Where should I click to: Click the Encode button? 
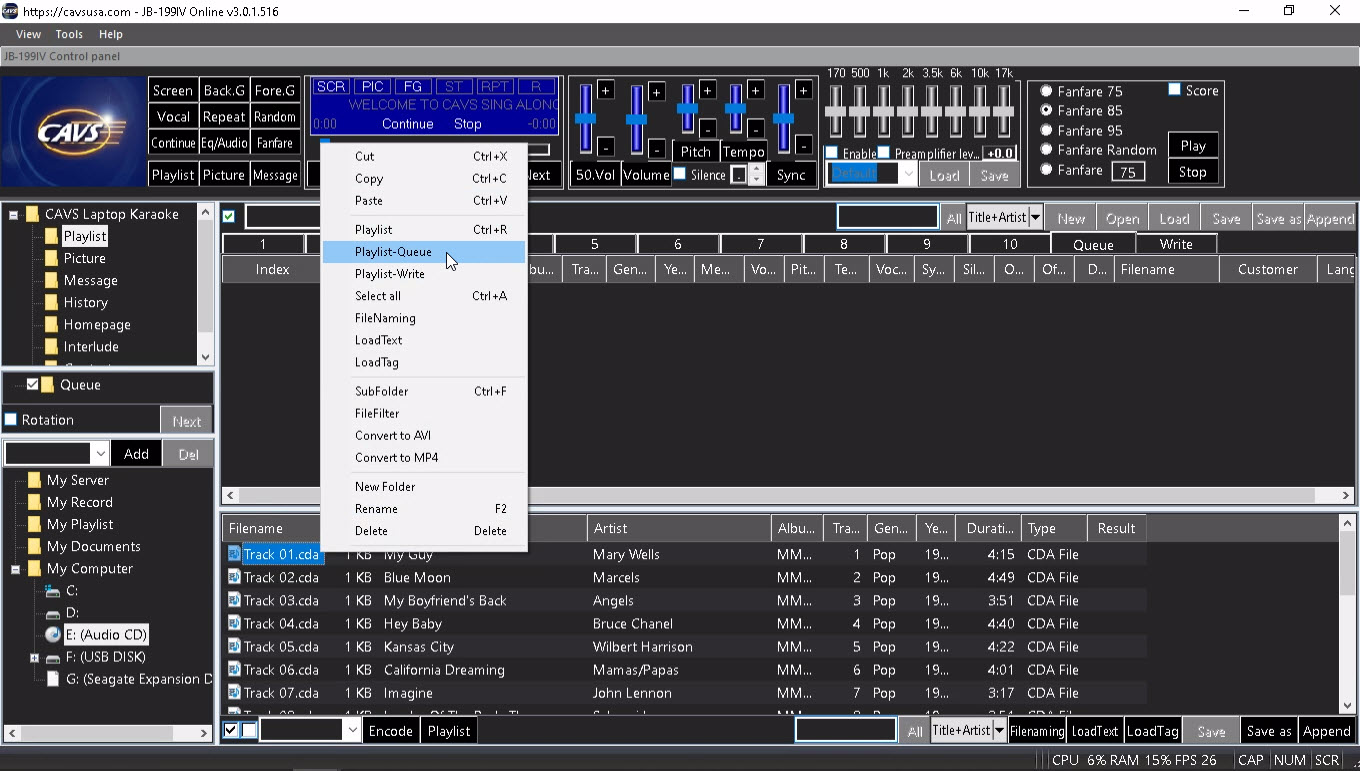(x=391, y=731)
